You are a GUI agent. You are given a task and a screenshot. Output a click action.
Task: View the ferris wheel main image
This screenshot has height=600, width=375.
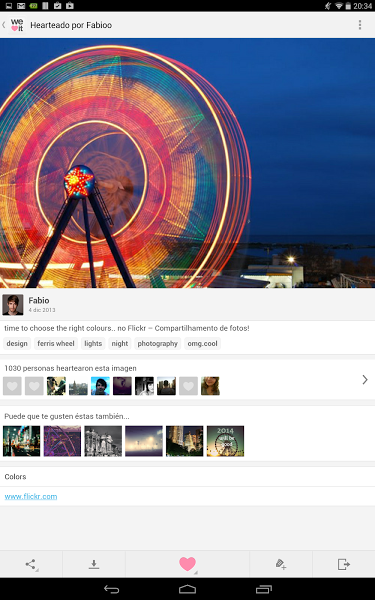pos(188,163)
